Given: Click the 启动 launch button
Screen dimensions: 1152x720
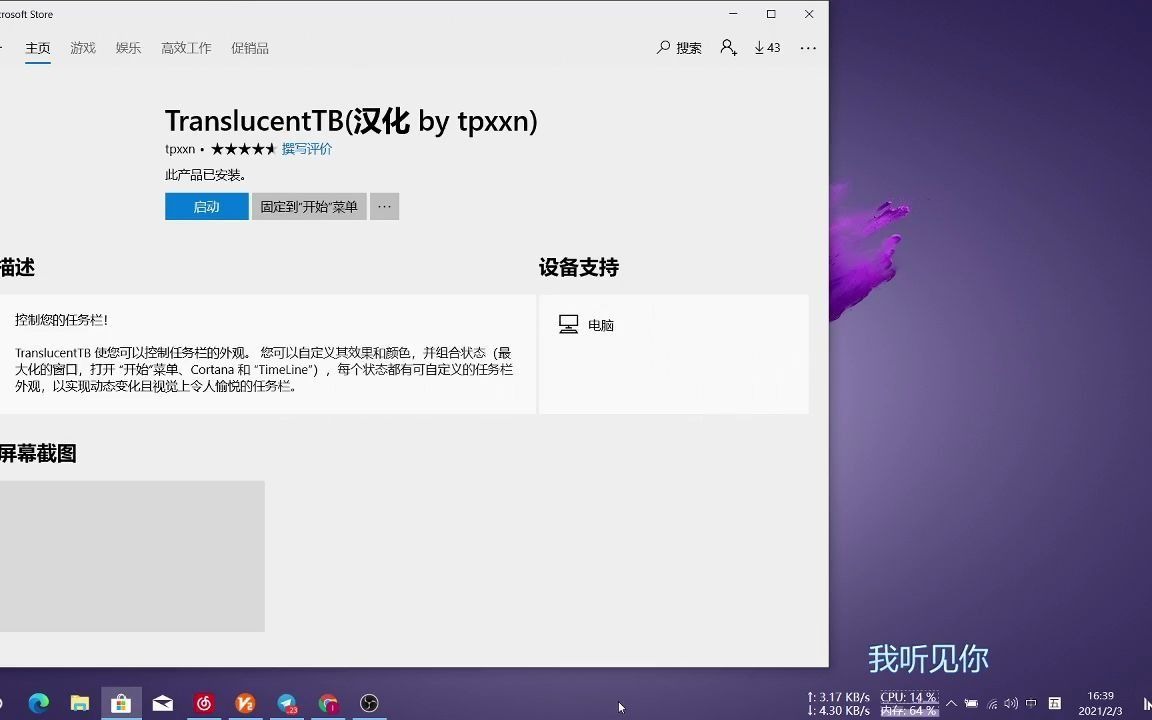Looking at the screenshot, I should coord(206,206).
